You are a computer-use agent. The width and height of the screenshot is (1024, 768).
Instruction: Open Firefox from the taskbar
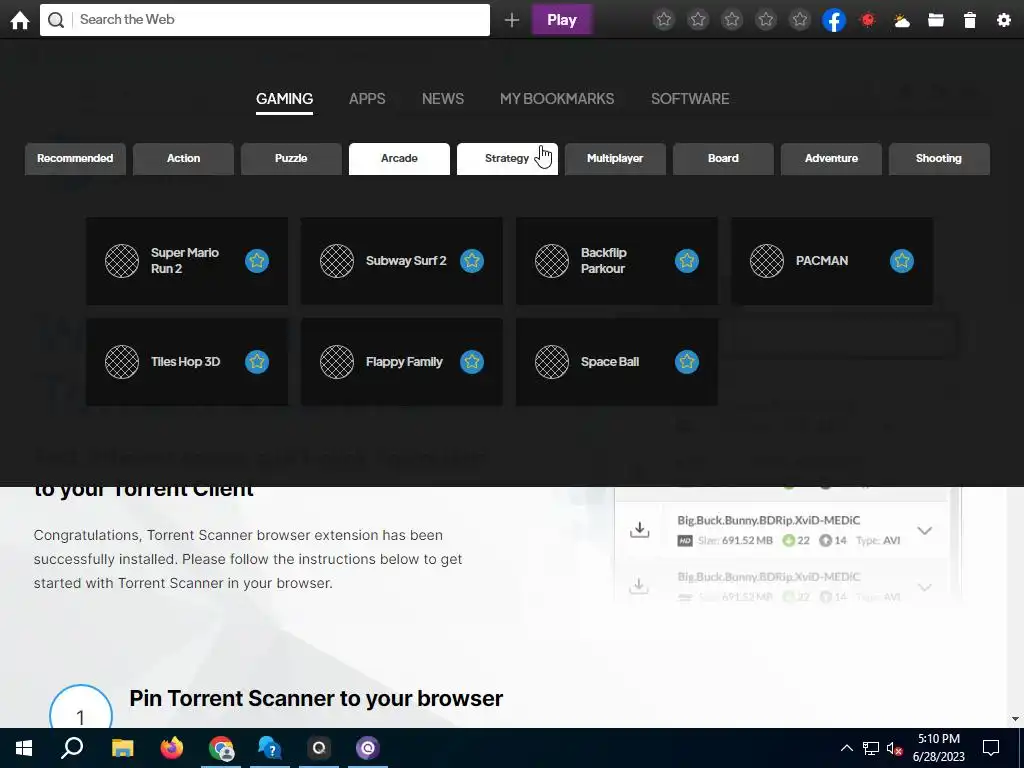[x=172, y=748]
